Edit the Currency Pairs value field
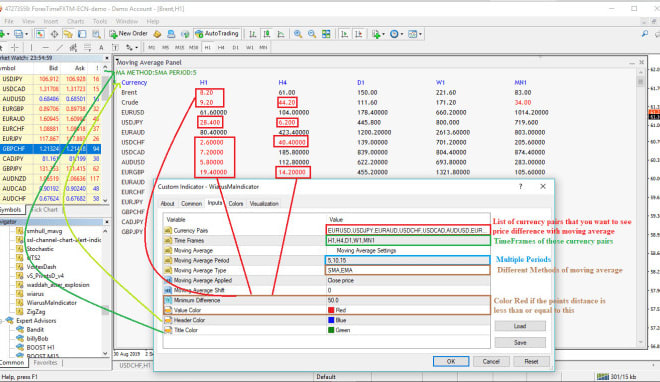660x382 pixels. pyautogui.click(x=408, y=231)
